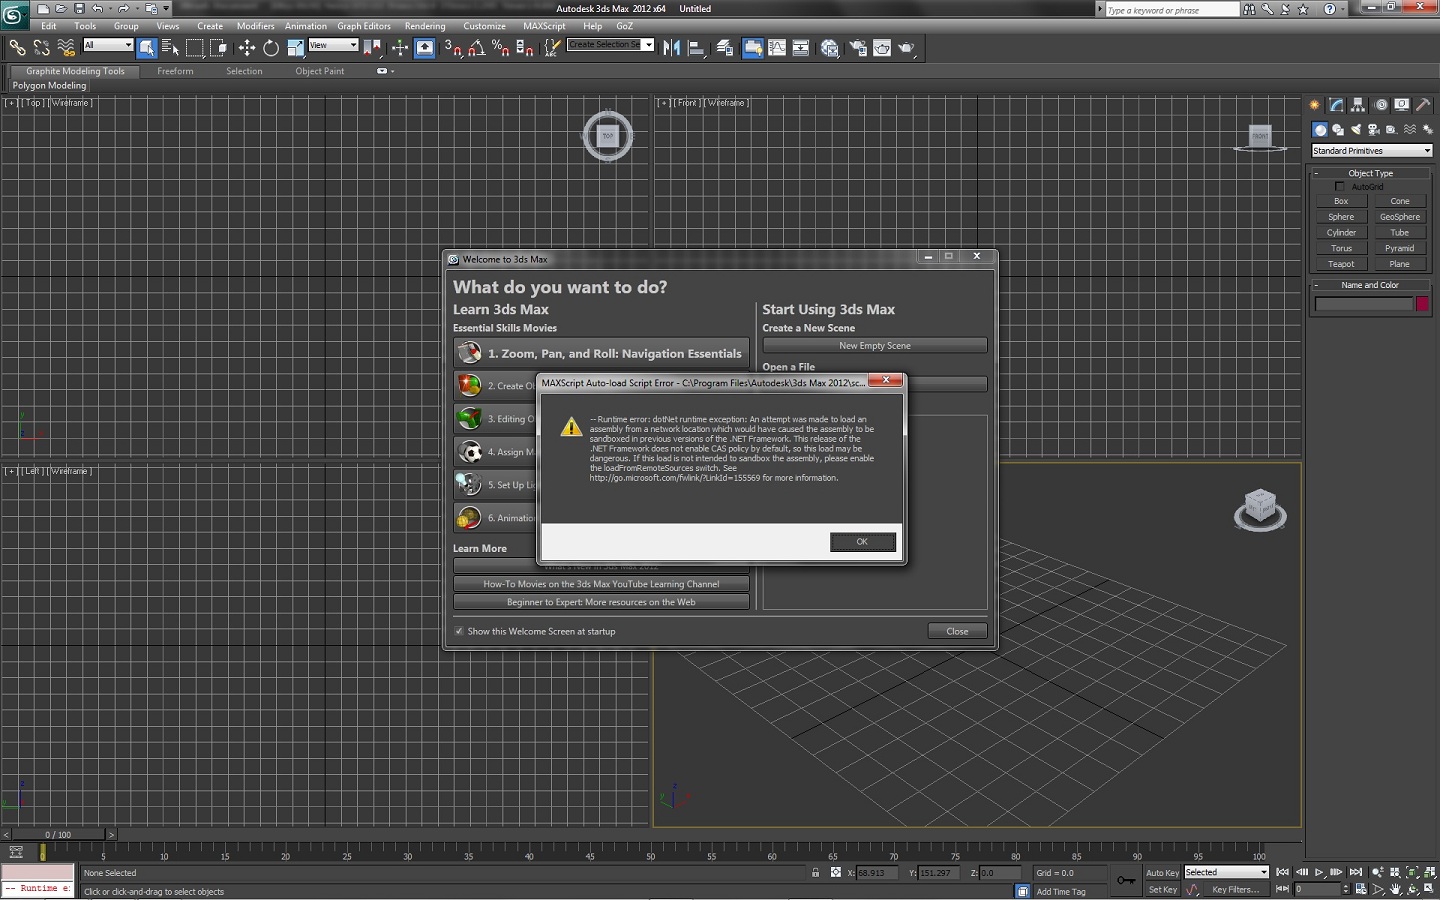Activate Select and Rotate tool
This screenshot has width=1440, height=900.
click(271, 47)
